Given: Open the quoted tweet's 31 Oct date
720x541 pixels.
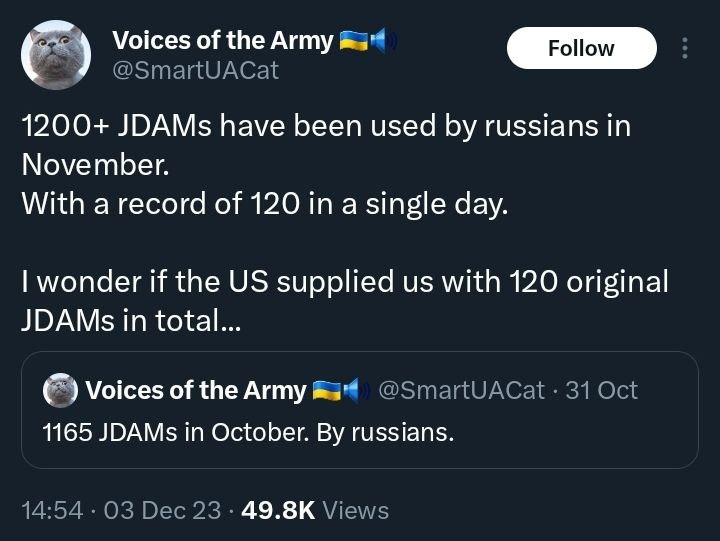Looking at the screenshot, I should pyautogui.click(x=601, y=390).
